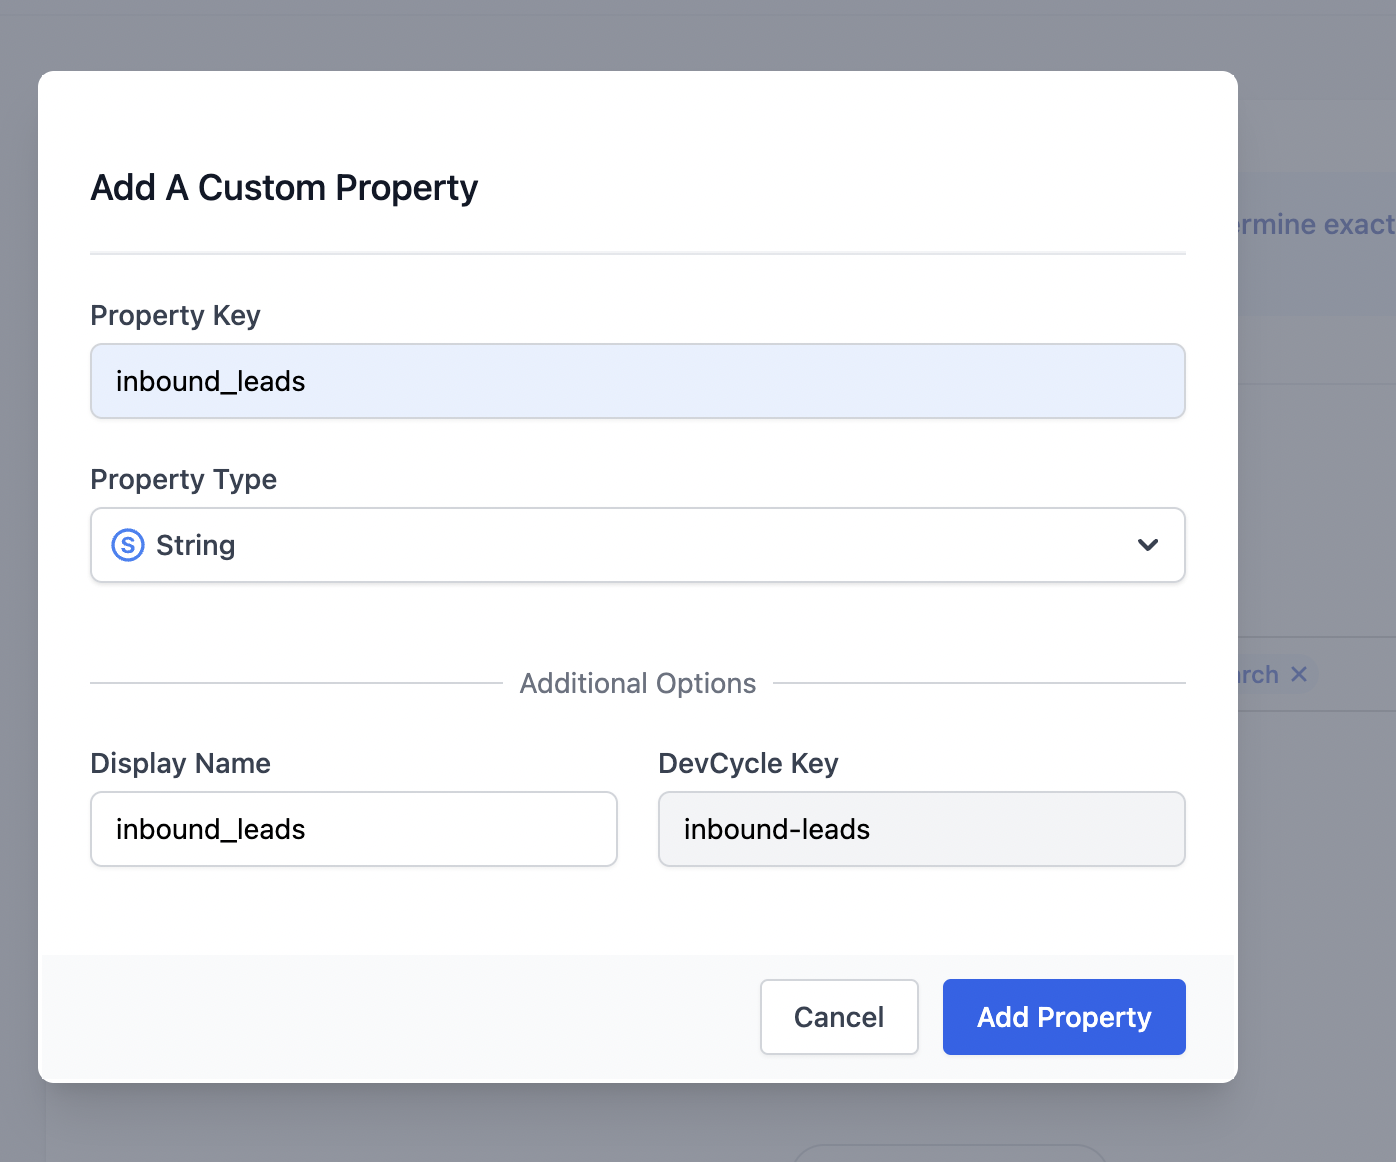Click the X icon on the background search chip
This screenshot has width=1396, height=1162.
click(1298, 674)
